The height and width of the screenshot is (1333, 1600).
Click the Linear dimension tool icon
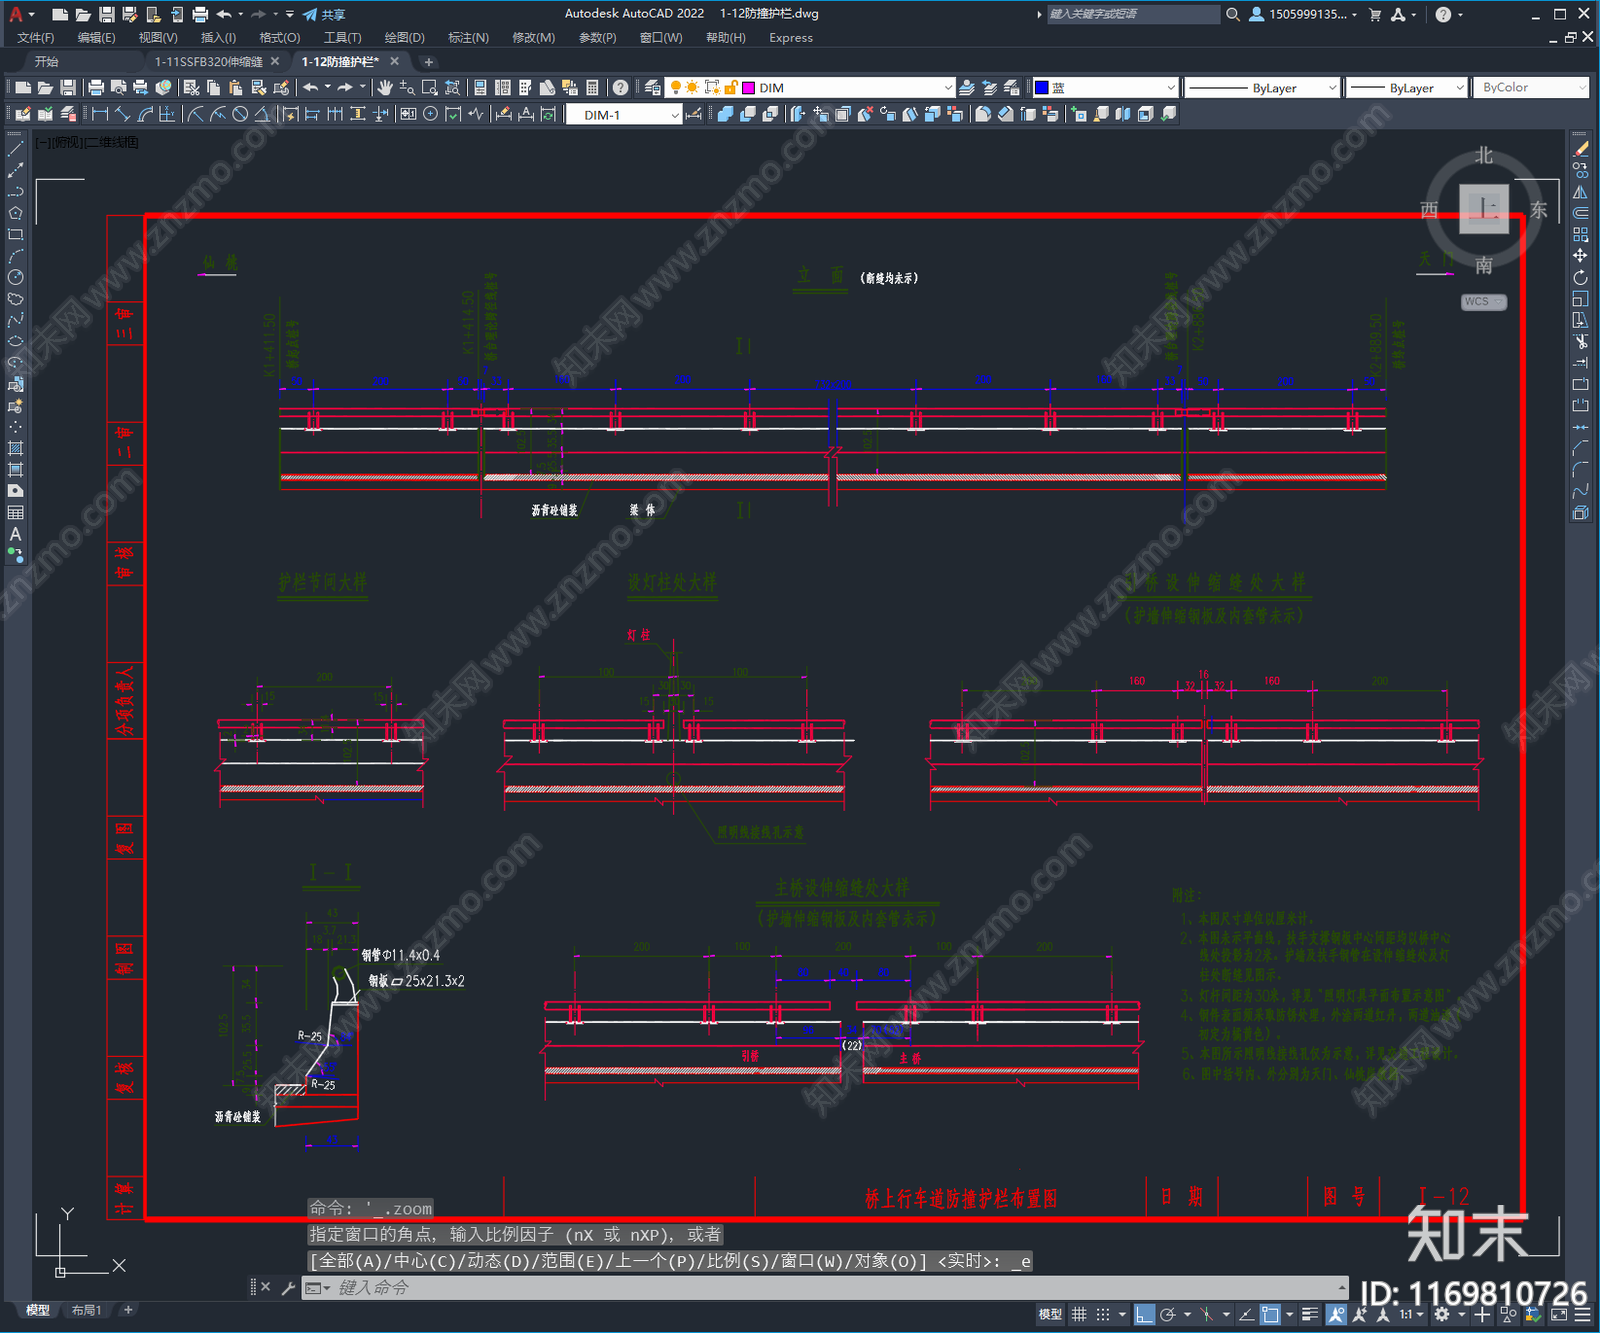pyautogui.click(x=99, y=114)
